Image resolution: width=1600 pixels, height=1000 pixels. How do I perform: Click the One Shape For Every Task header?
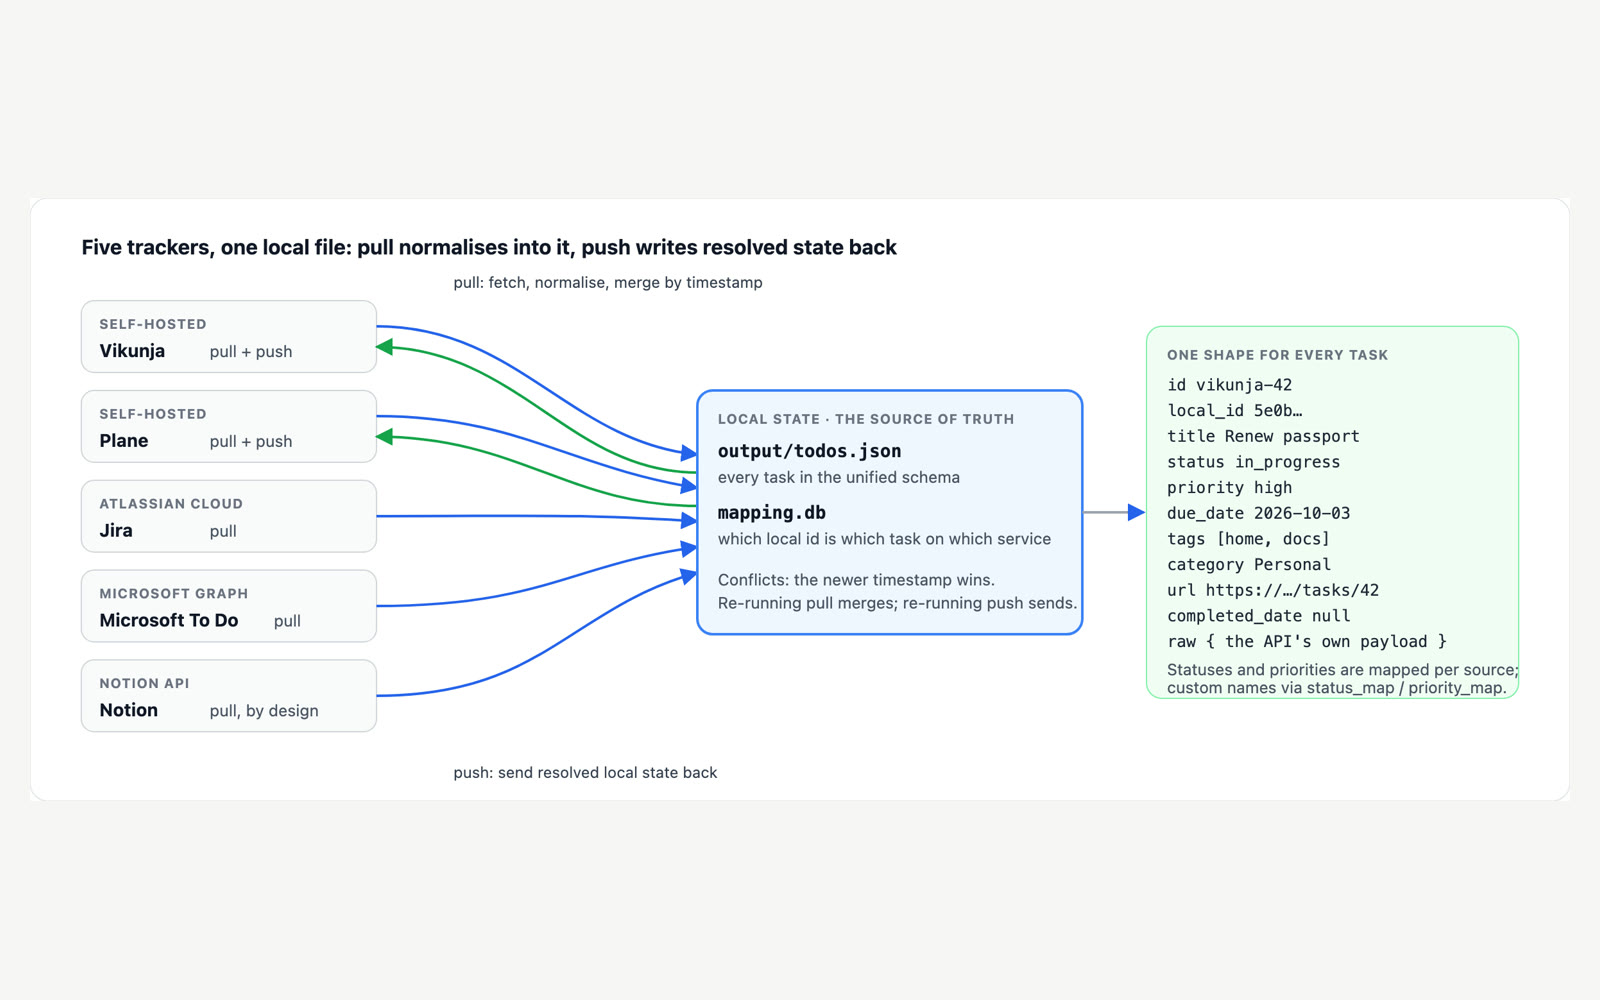[1277, 355]
